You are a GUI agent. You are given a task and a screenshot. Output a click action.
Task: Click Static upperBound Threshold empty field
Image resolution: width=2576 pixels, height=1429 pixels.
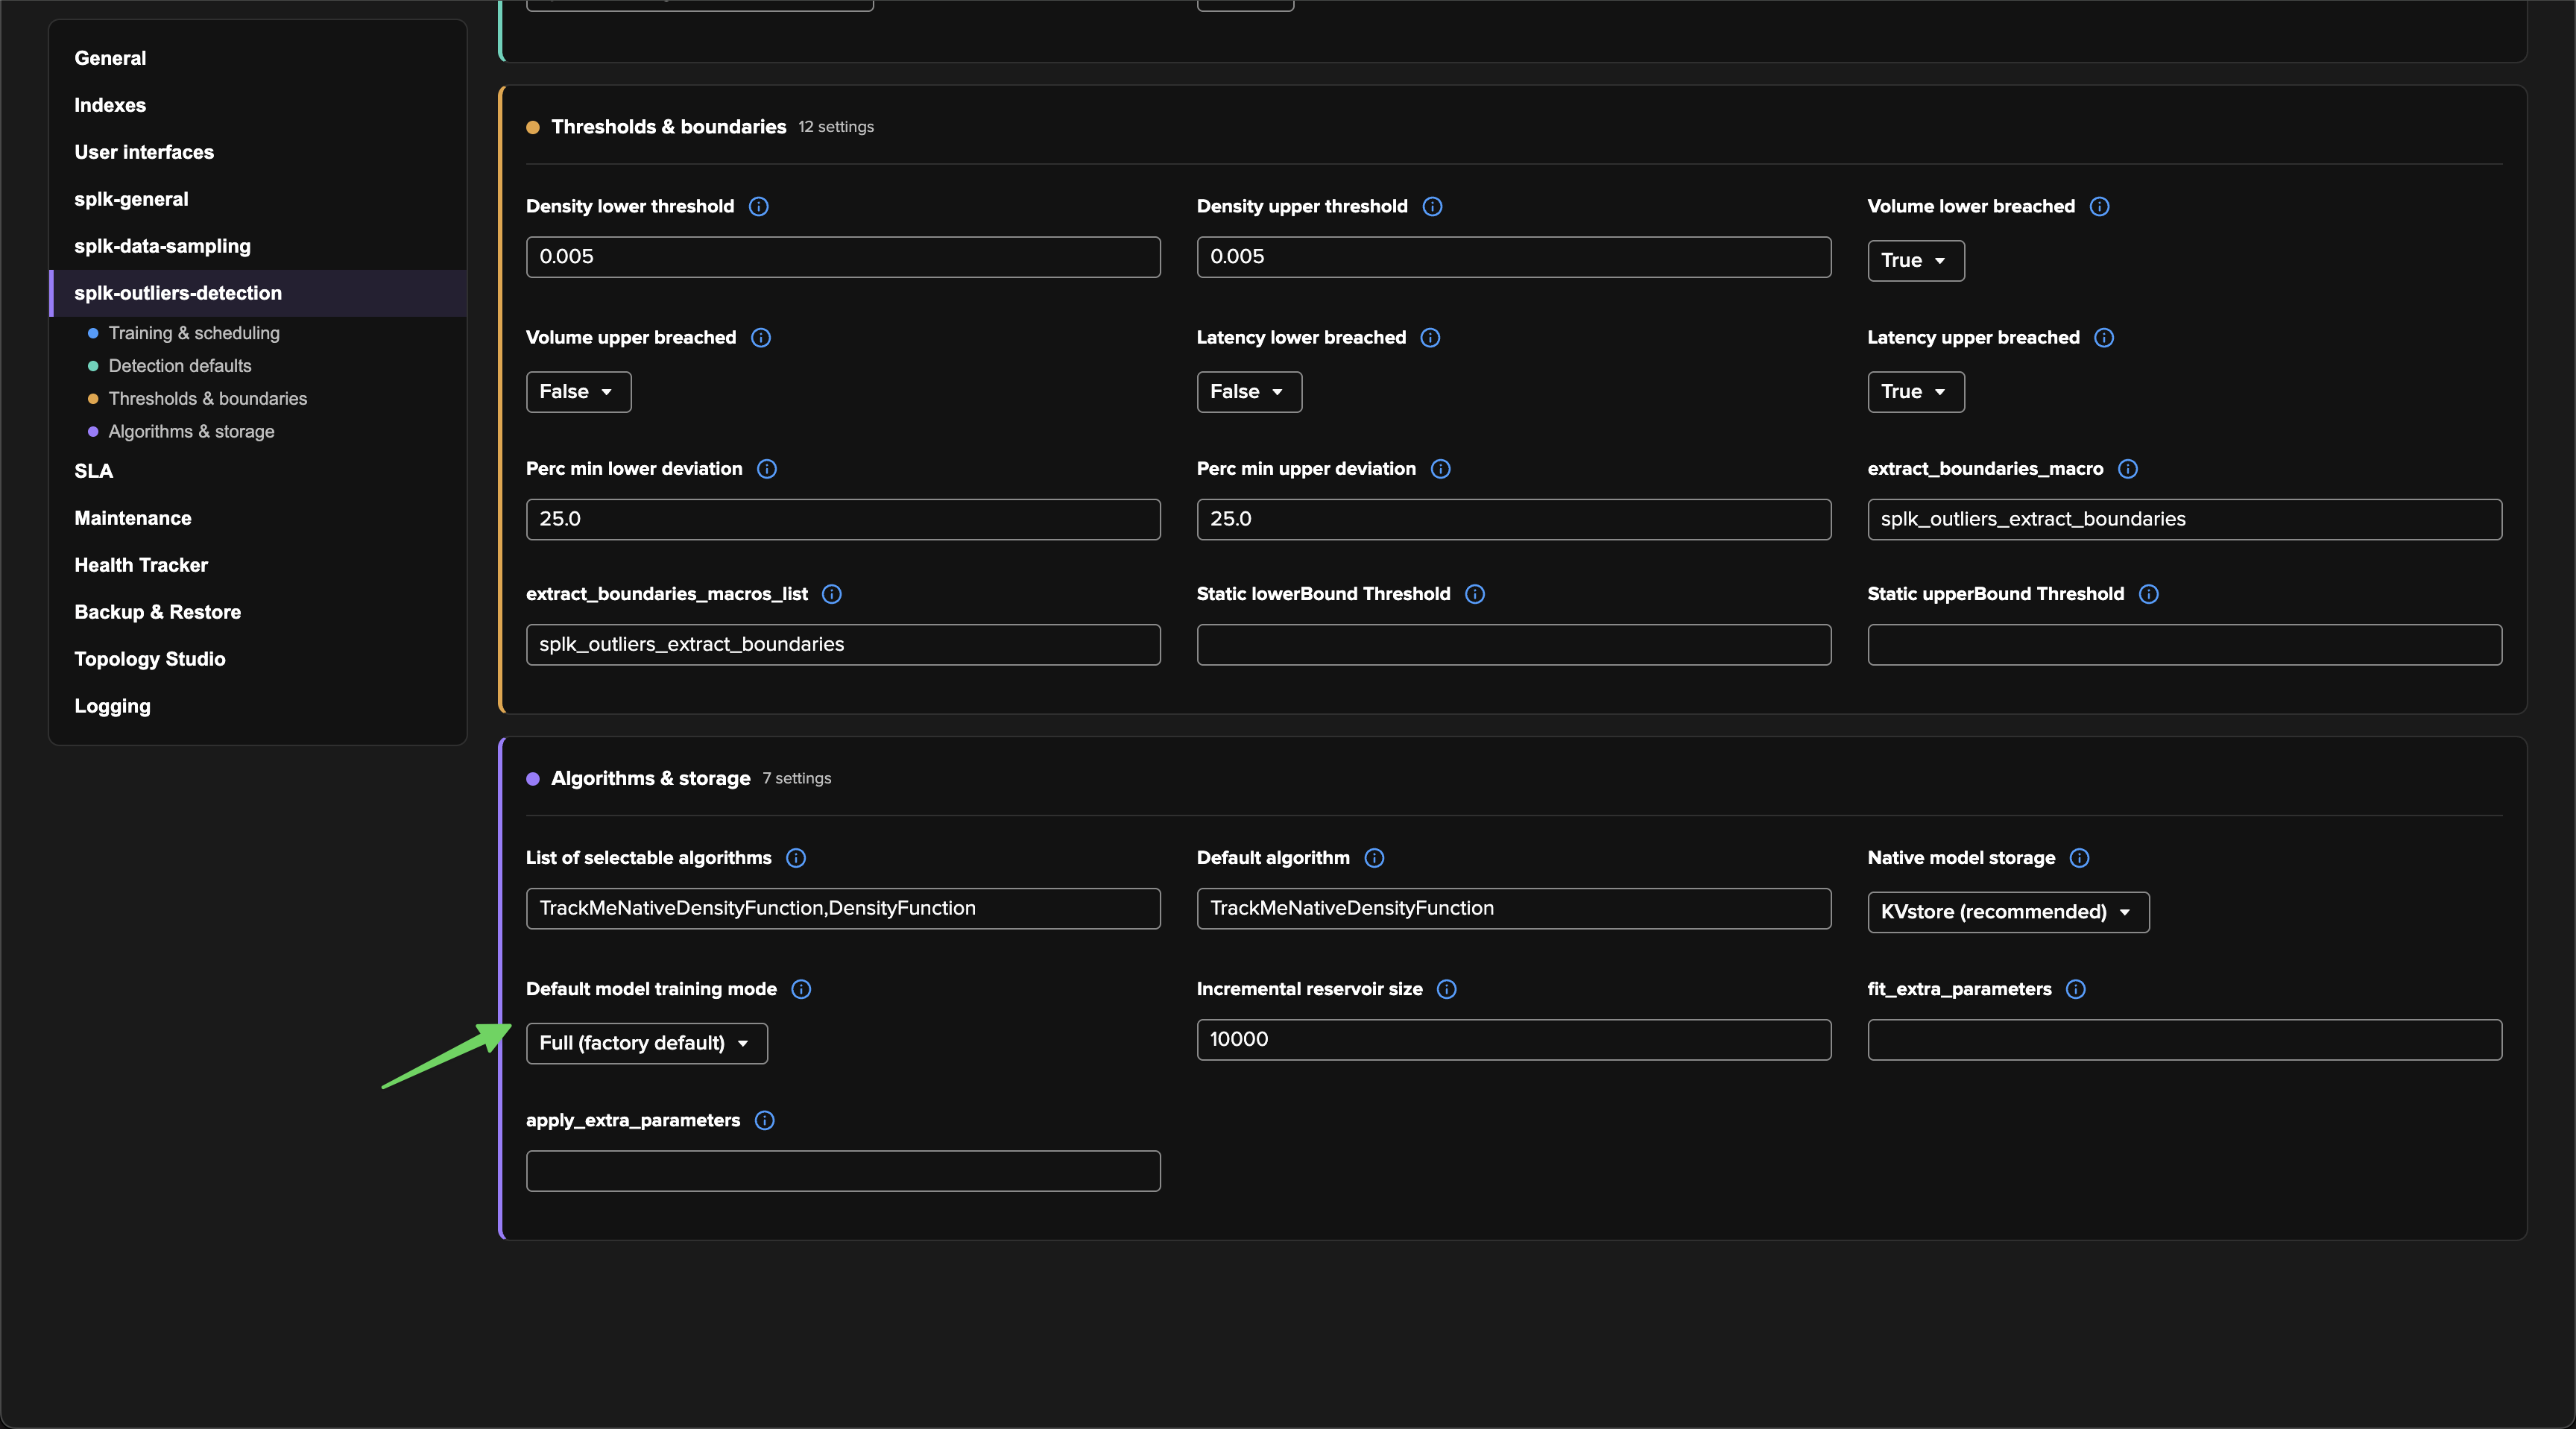(2185, 645)
